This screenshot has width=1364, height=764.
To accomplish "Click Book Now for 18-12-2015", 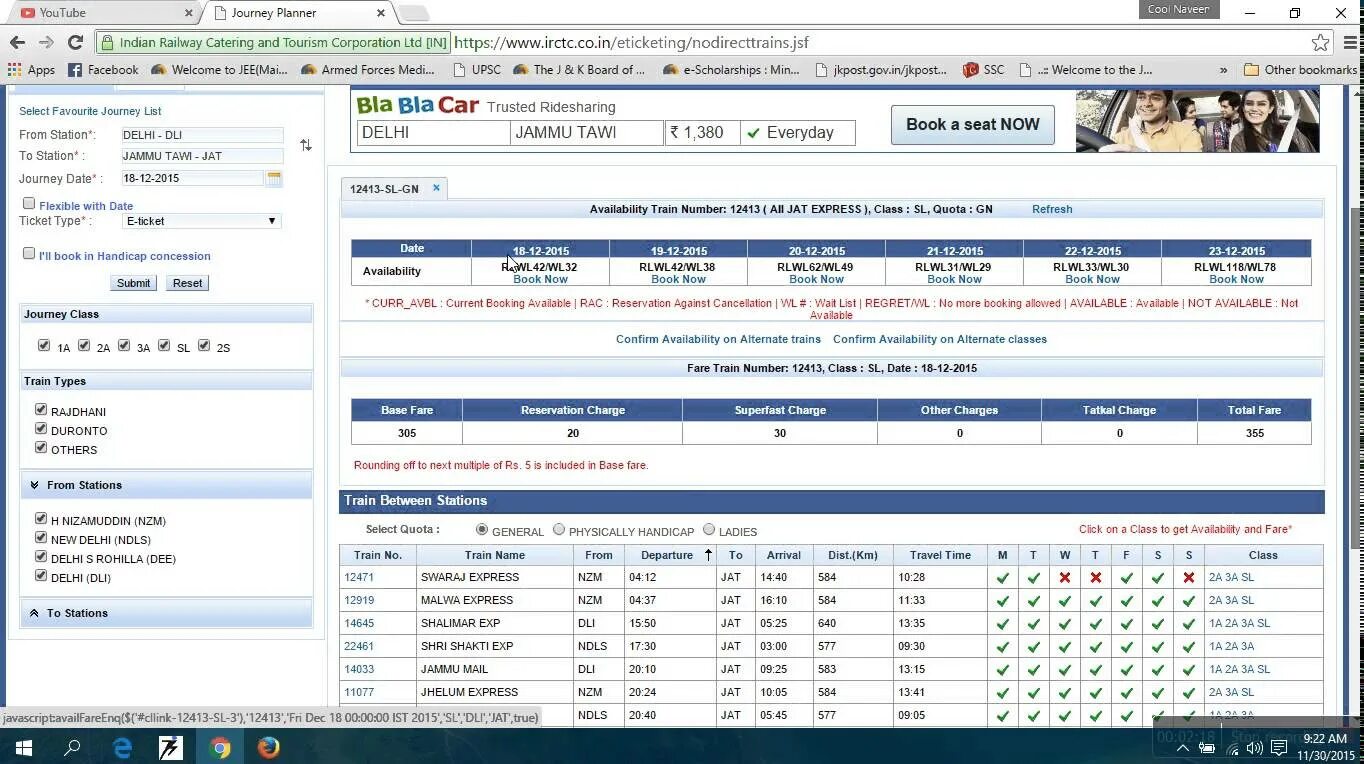I will (540, 279).
